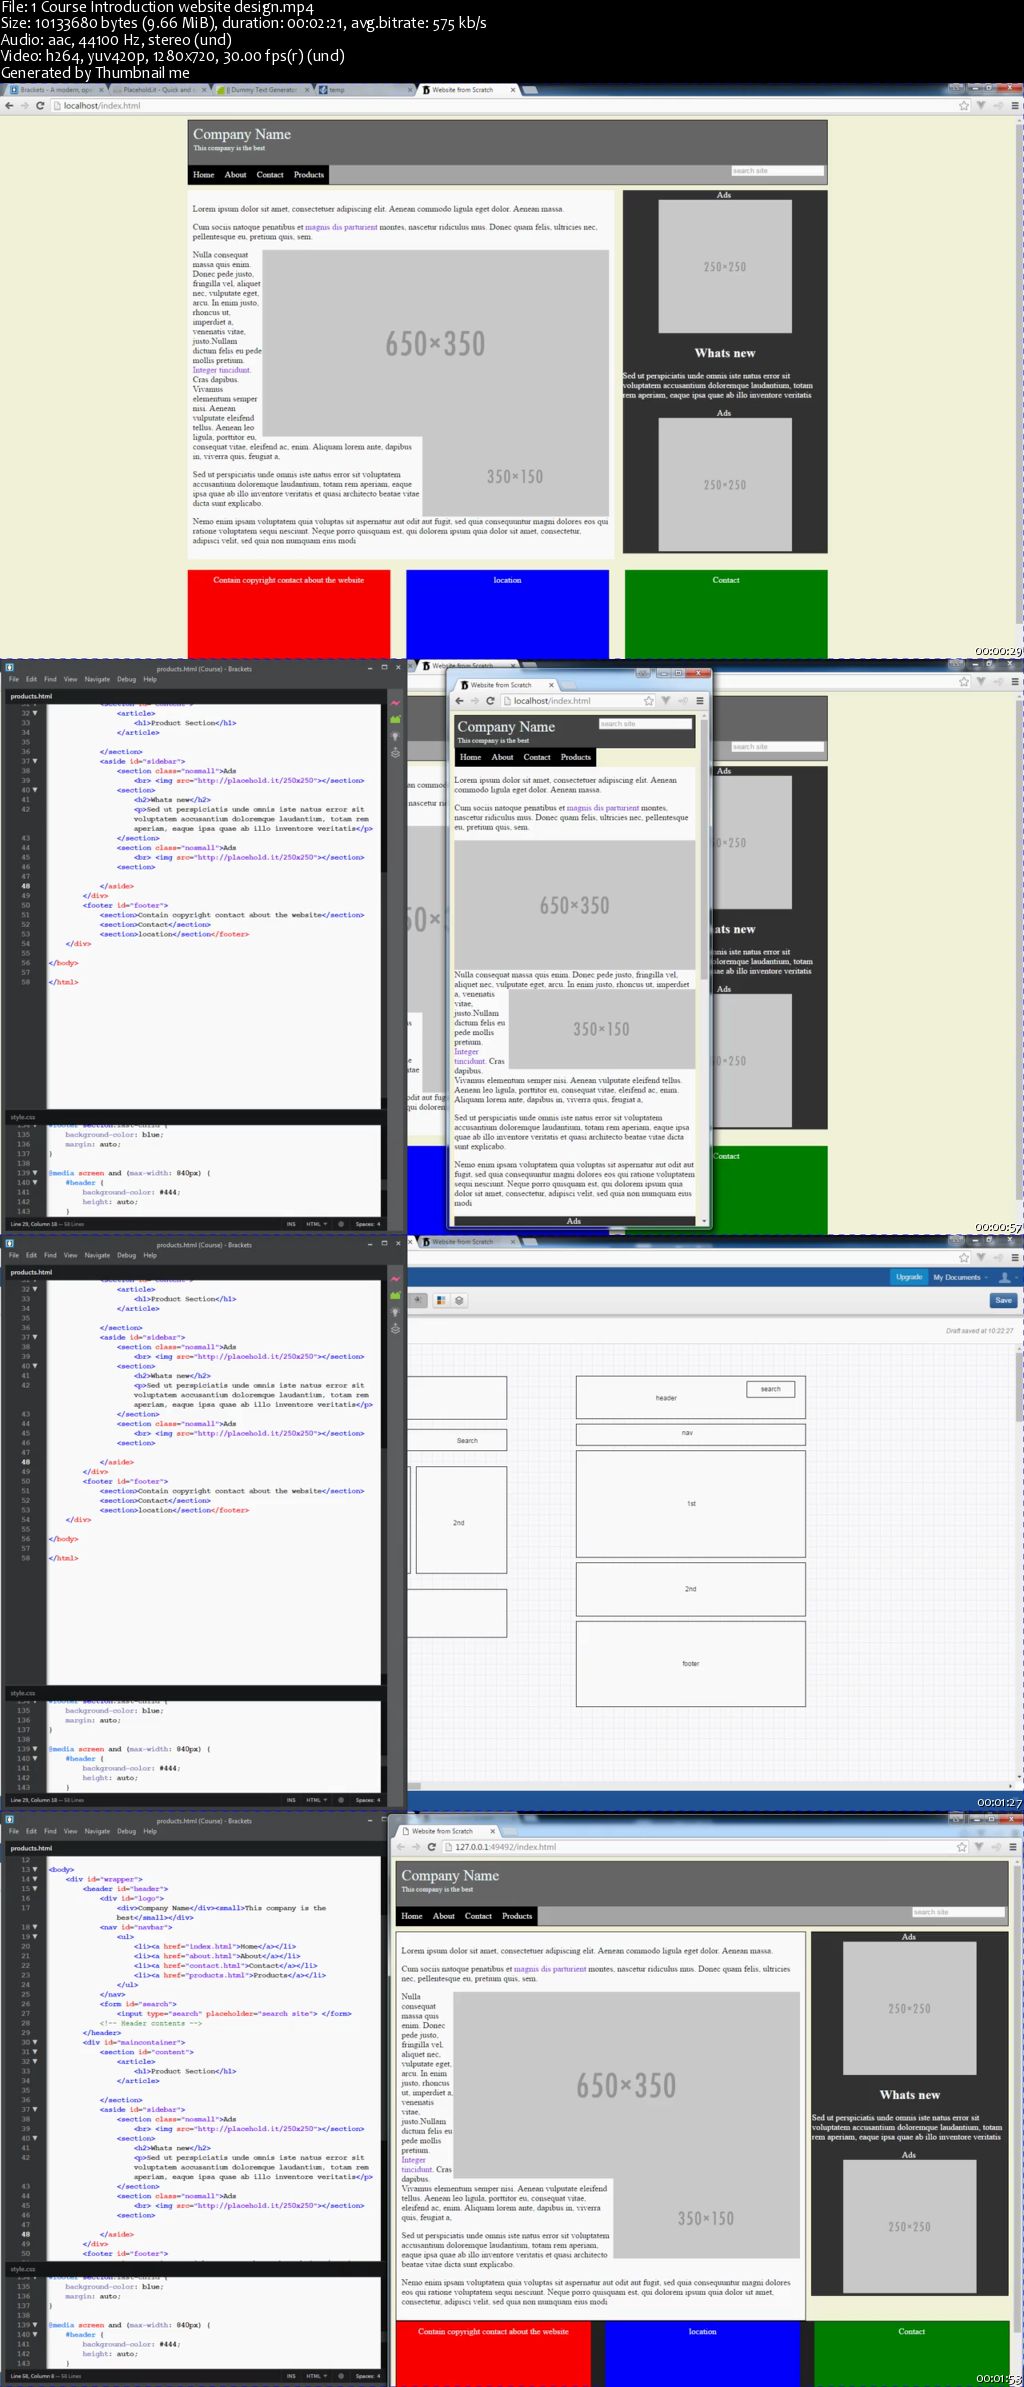Open user account icon dropdown in wireframe tool
This screenshot has height=2387, width=1024.
(x=1007, y=1277)
